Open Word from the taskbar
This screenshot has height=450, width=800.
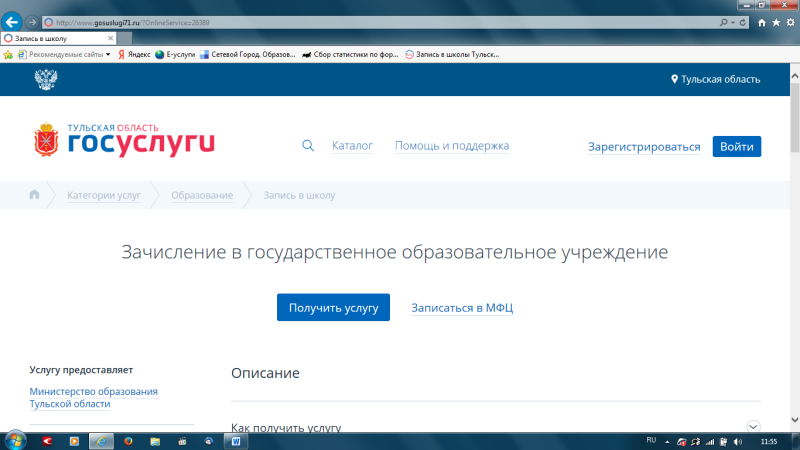236,440
